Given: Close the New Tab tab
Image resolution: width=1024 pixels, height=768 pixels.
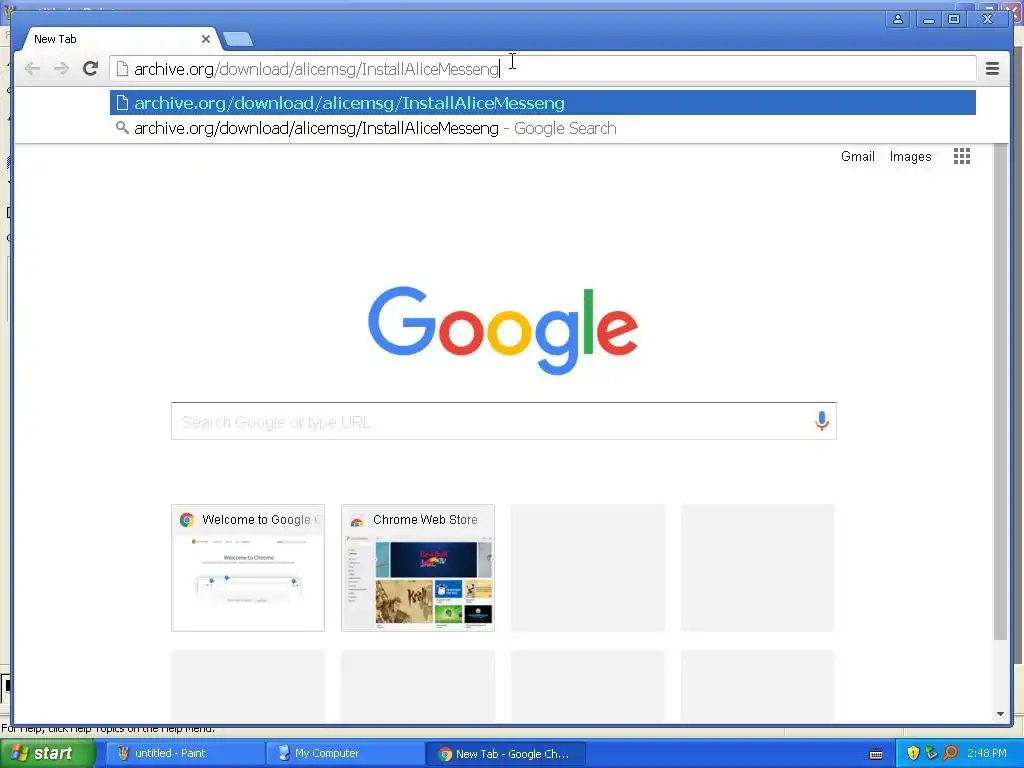Looking at the screenshot, I should pyautogui.click(x=206, y=39).
